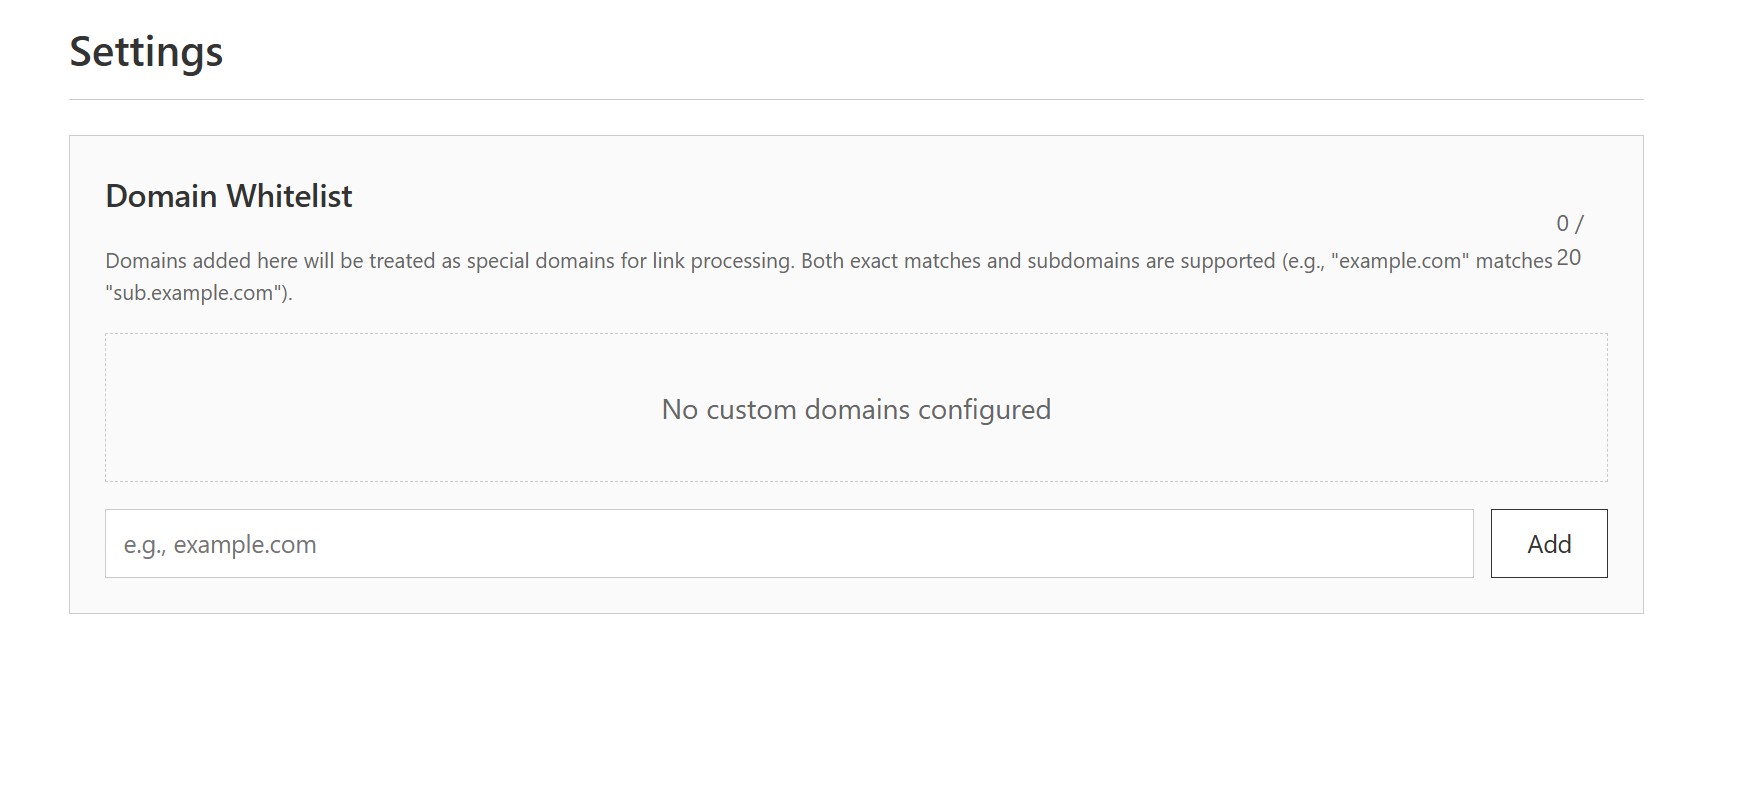Viewport: 1748px width, 788px height.
Task: Click the '20' limit number
Action: click(1569, 258)
